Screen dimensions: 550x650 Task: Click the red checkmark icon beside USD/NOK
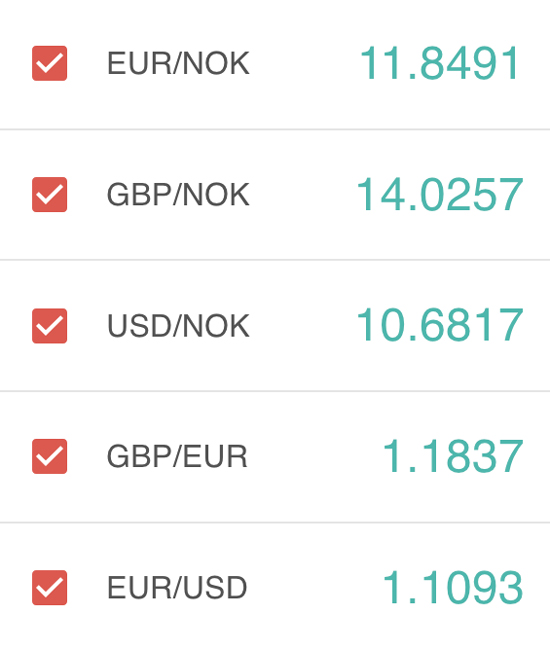coord(50,326)
